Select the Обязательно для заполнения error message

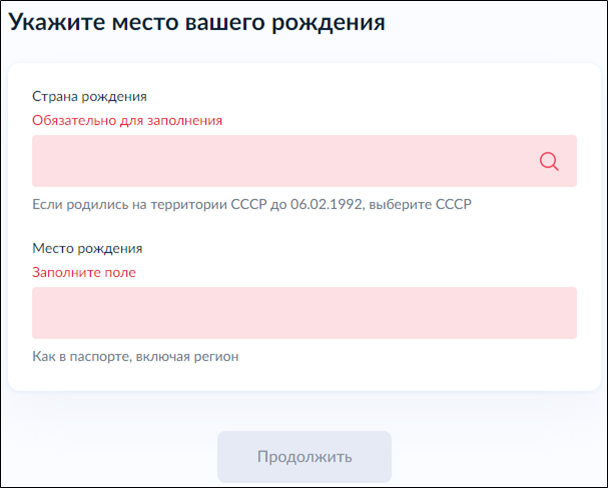tap(127, 120)
